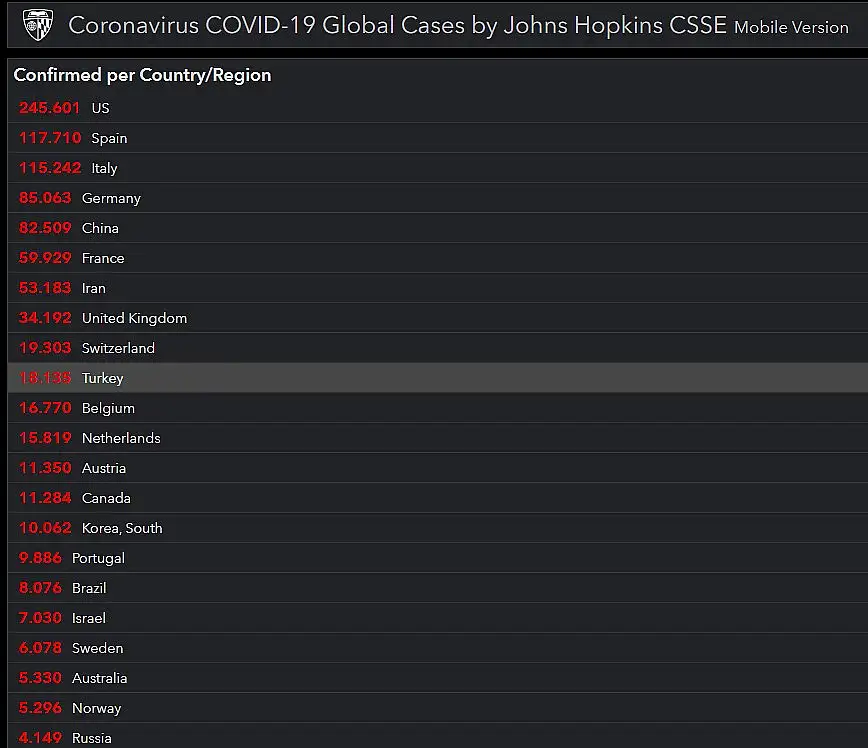Select the Netherlands row
This screenshot has width=868, height=748.
point(438,437)
